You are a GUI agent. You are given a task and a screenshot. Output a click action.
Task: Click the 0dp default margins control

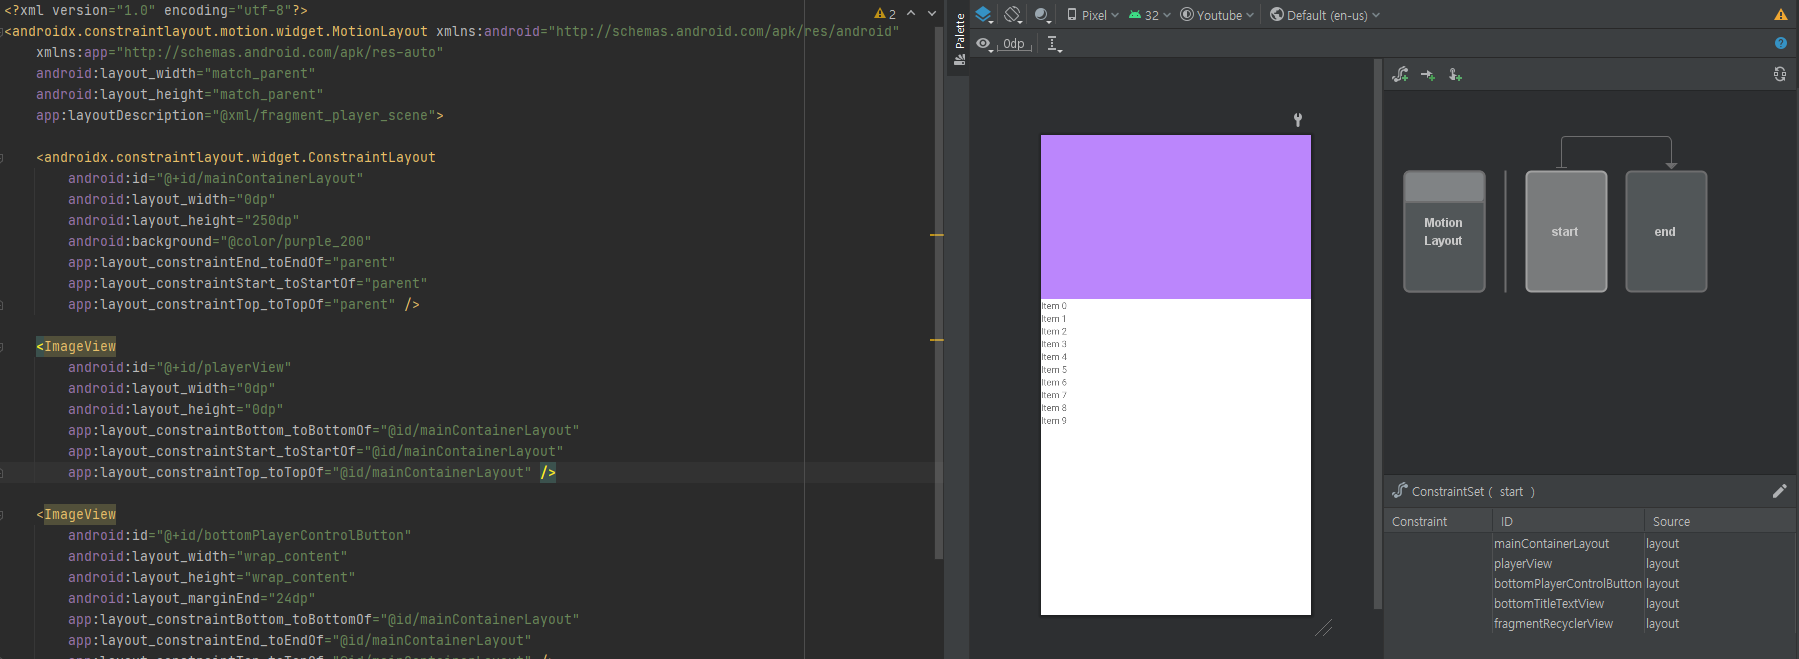pyautogui.click(x=1014, y=44)
